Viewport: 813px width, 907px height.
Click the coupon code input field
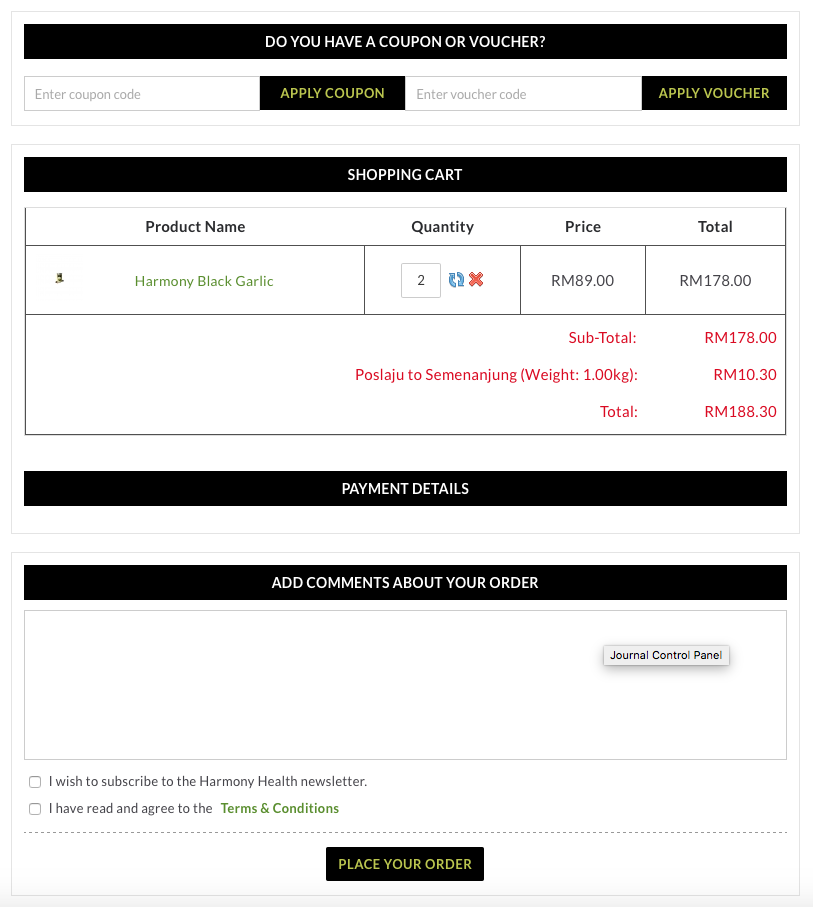pos(140,93)
